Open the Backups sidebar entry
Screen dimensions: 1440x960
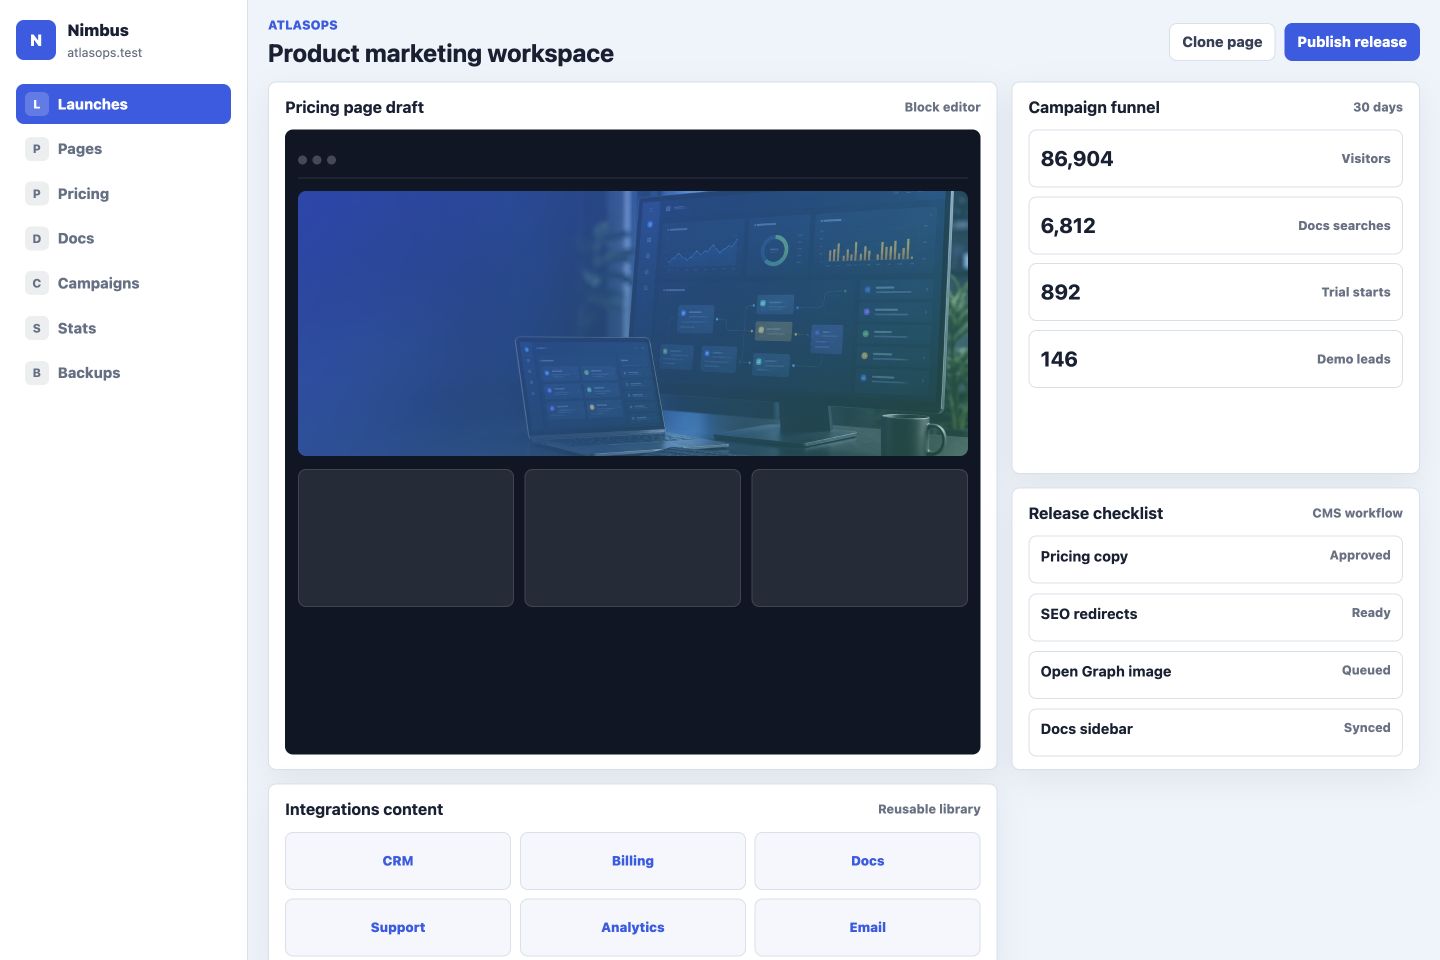[x=123, y=373]
